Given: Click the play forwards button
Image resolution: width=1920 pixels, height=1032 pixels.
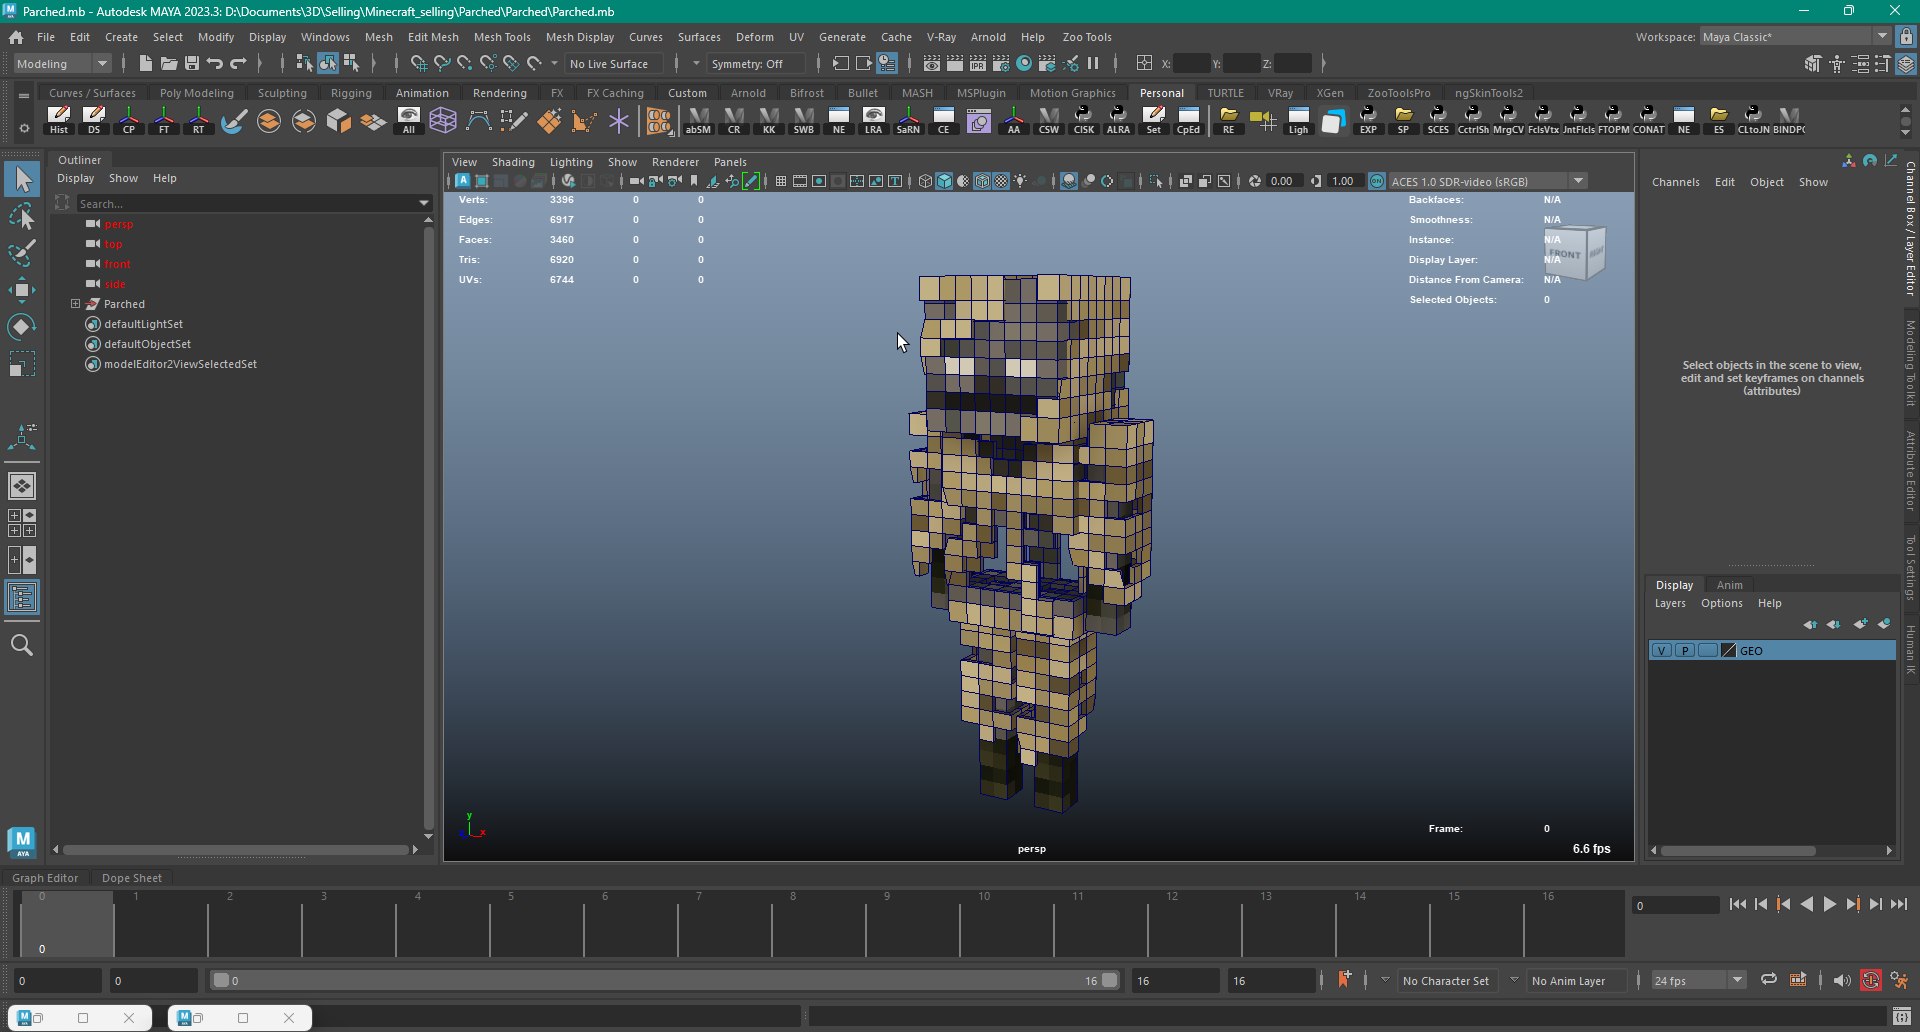Looking at the screenshot, I should [1829, 904].
